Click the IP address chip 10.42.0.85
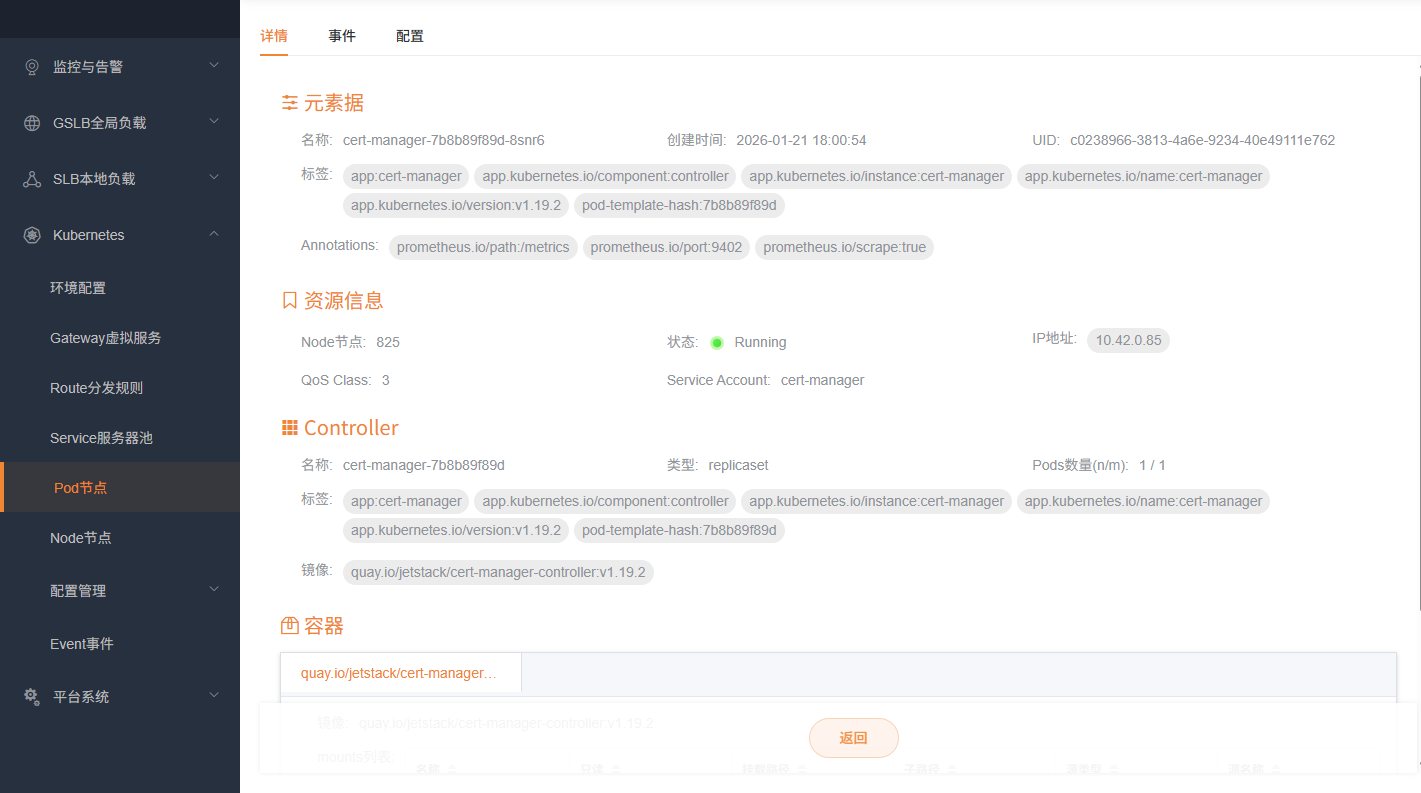This screenshot has height=793, width=1421. pos(1128,340)
